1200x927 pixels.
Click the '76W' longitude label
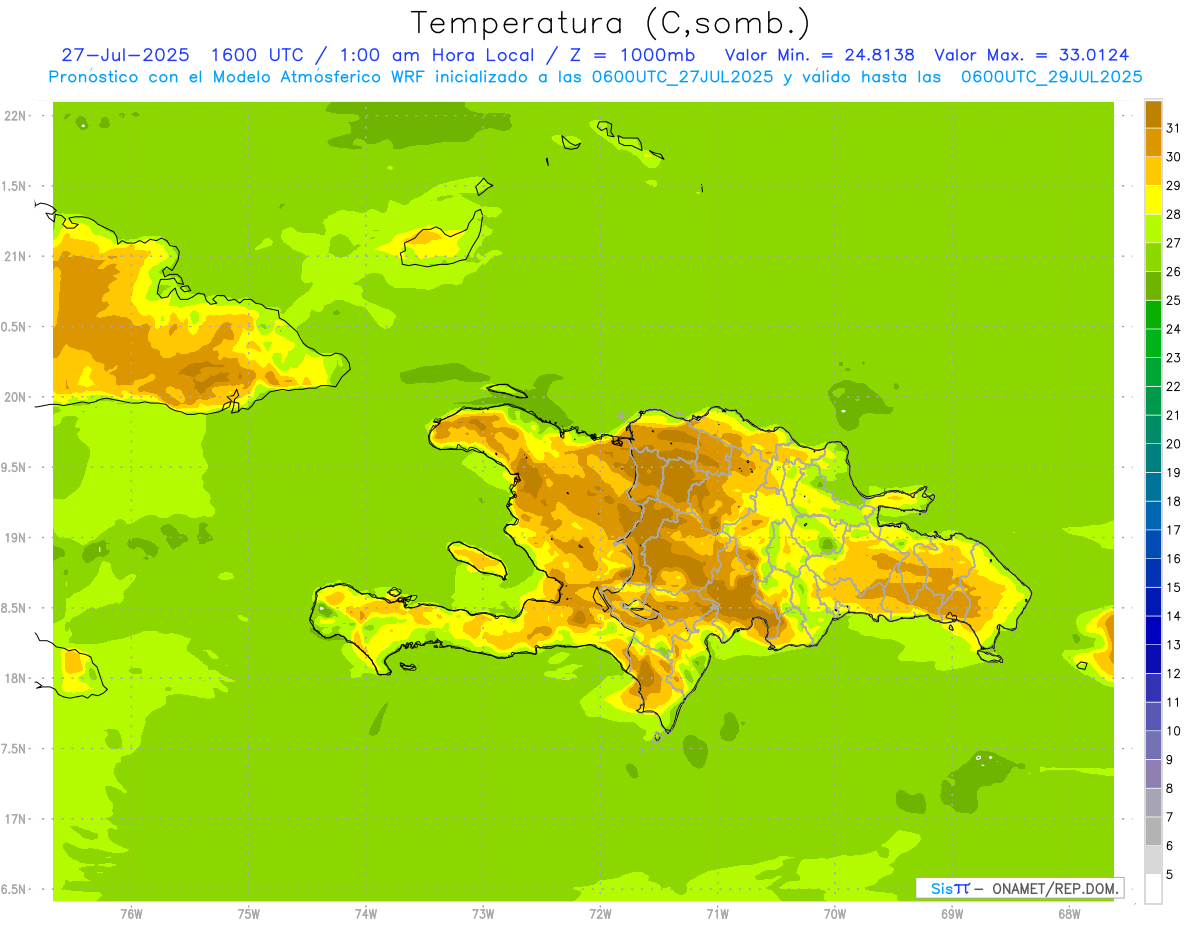tap(131, 914)
